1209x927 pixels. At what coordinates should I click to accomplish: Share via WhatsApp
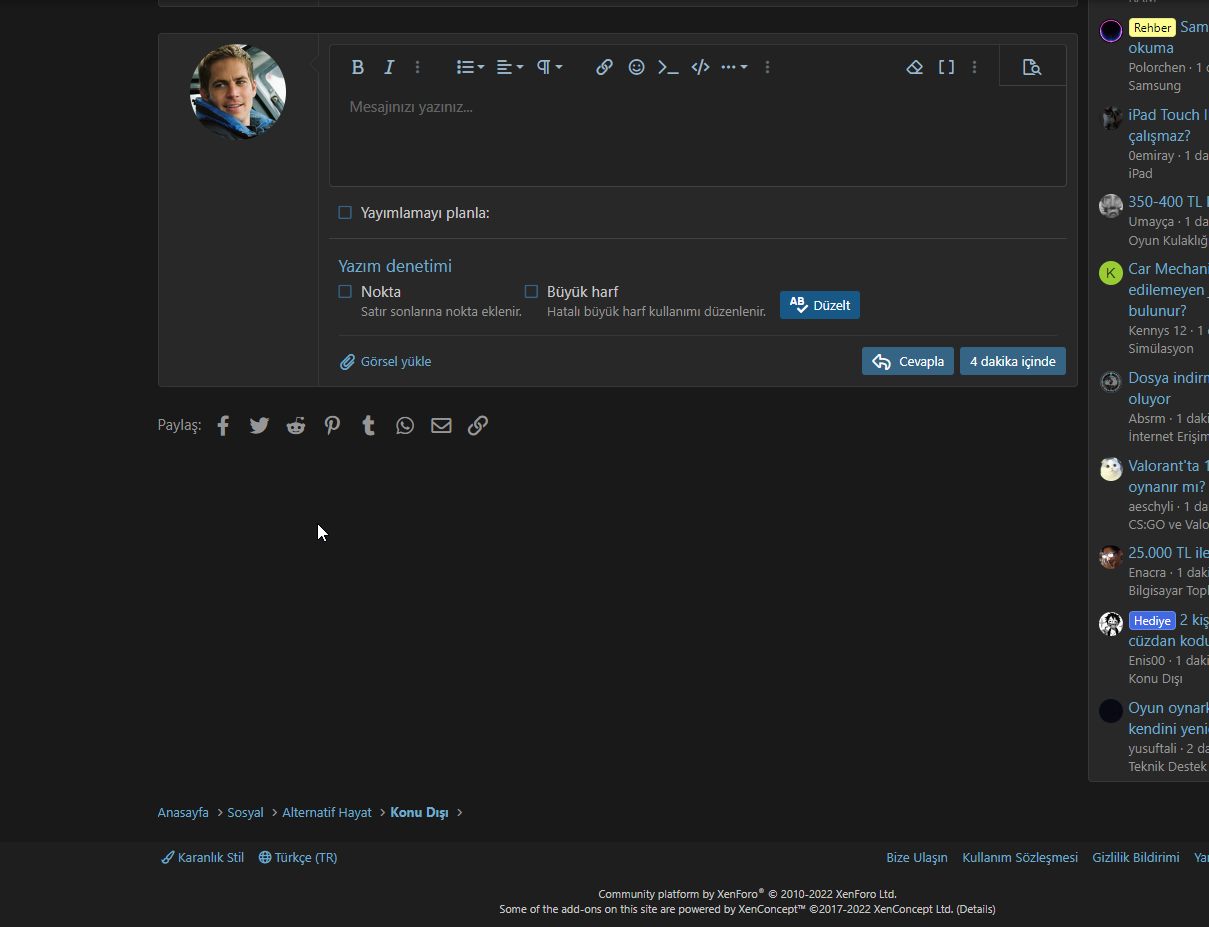pos(405,426)
